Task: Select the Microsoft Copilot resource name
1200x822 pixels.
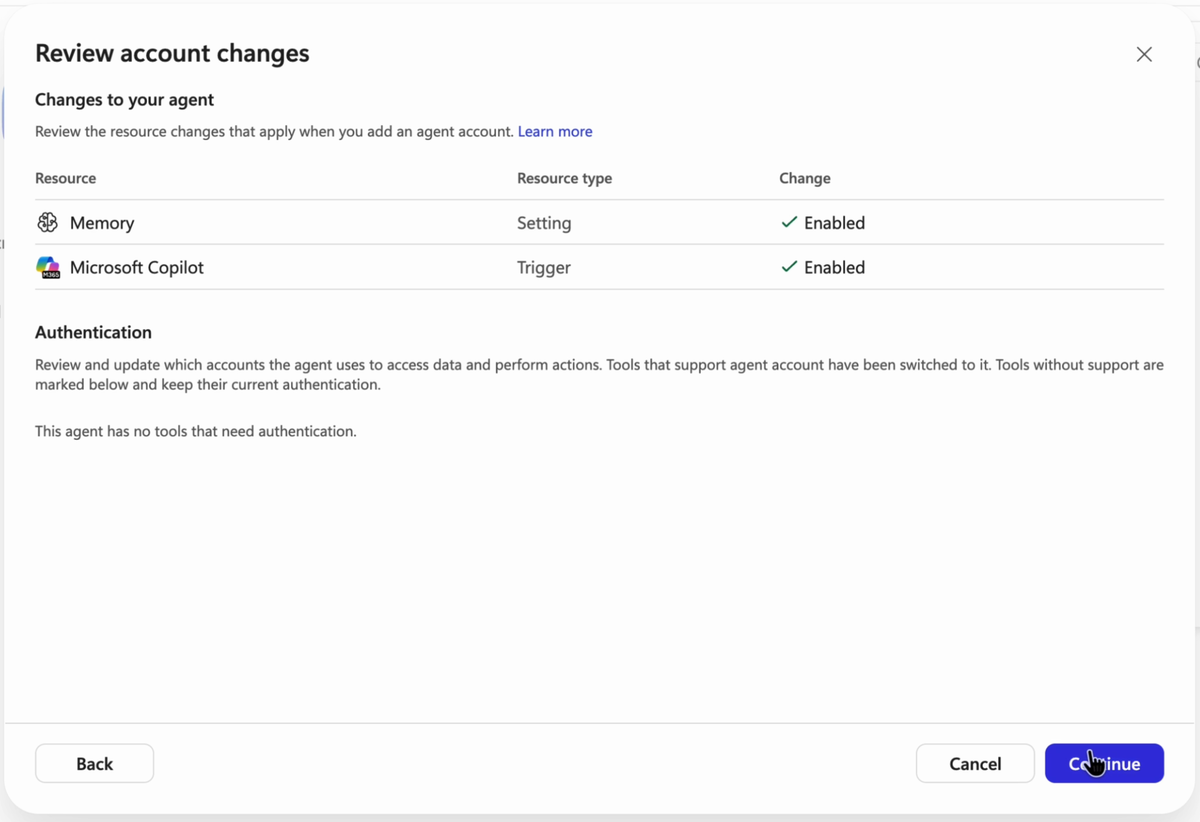Action: point(137,267)
